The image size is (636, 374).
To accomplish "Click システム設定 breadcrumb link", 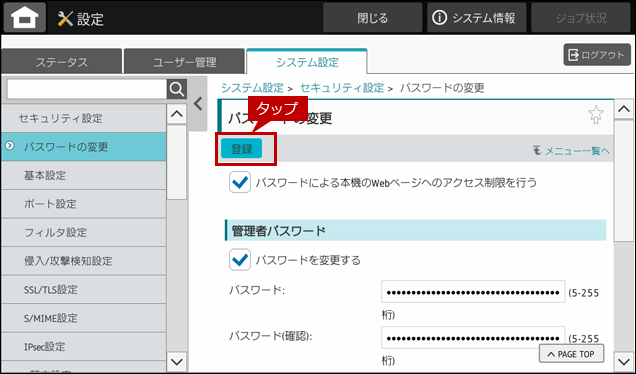I will (252, 88).
